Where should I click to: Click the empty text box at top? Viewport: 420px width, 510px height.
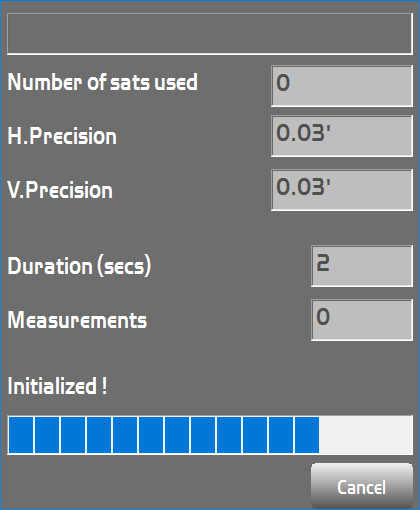pyautogui.click(x=210, y=34)
